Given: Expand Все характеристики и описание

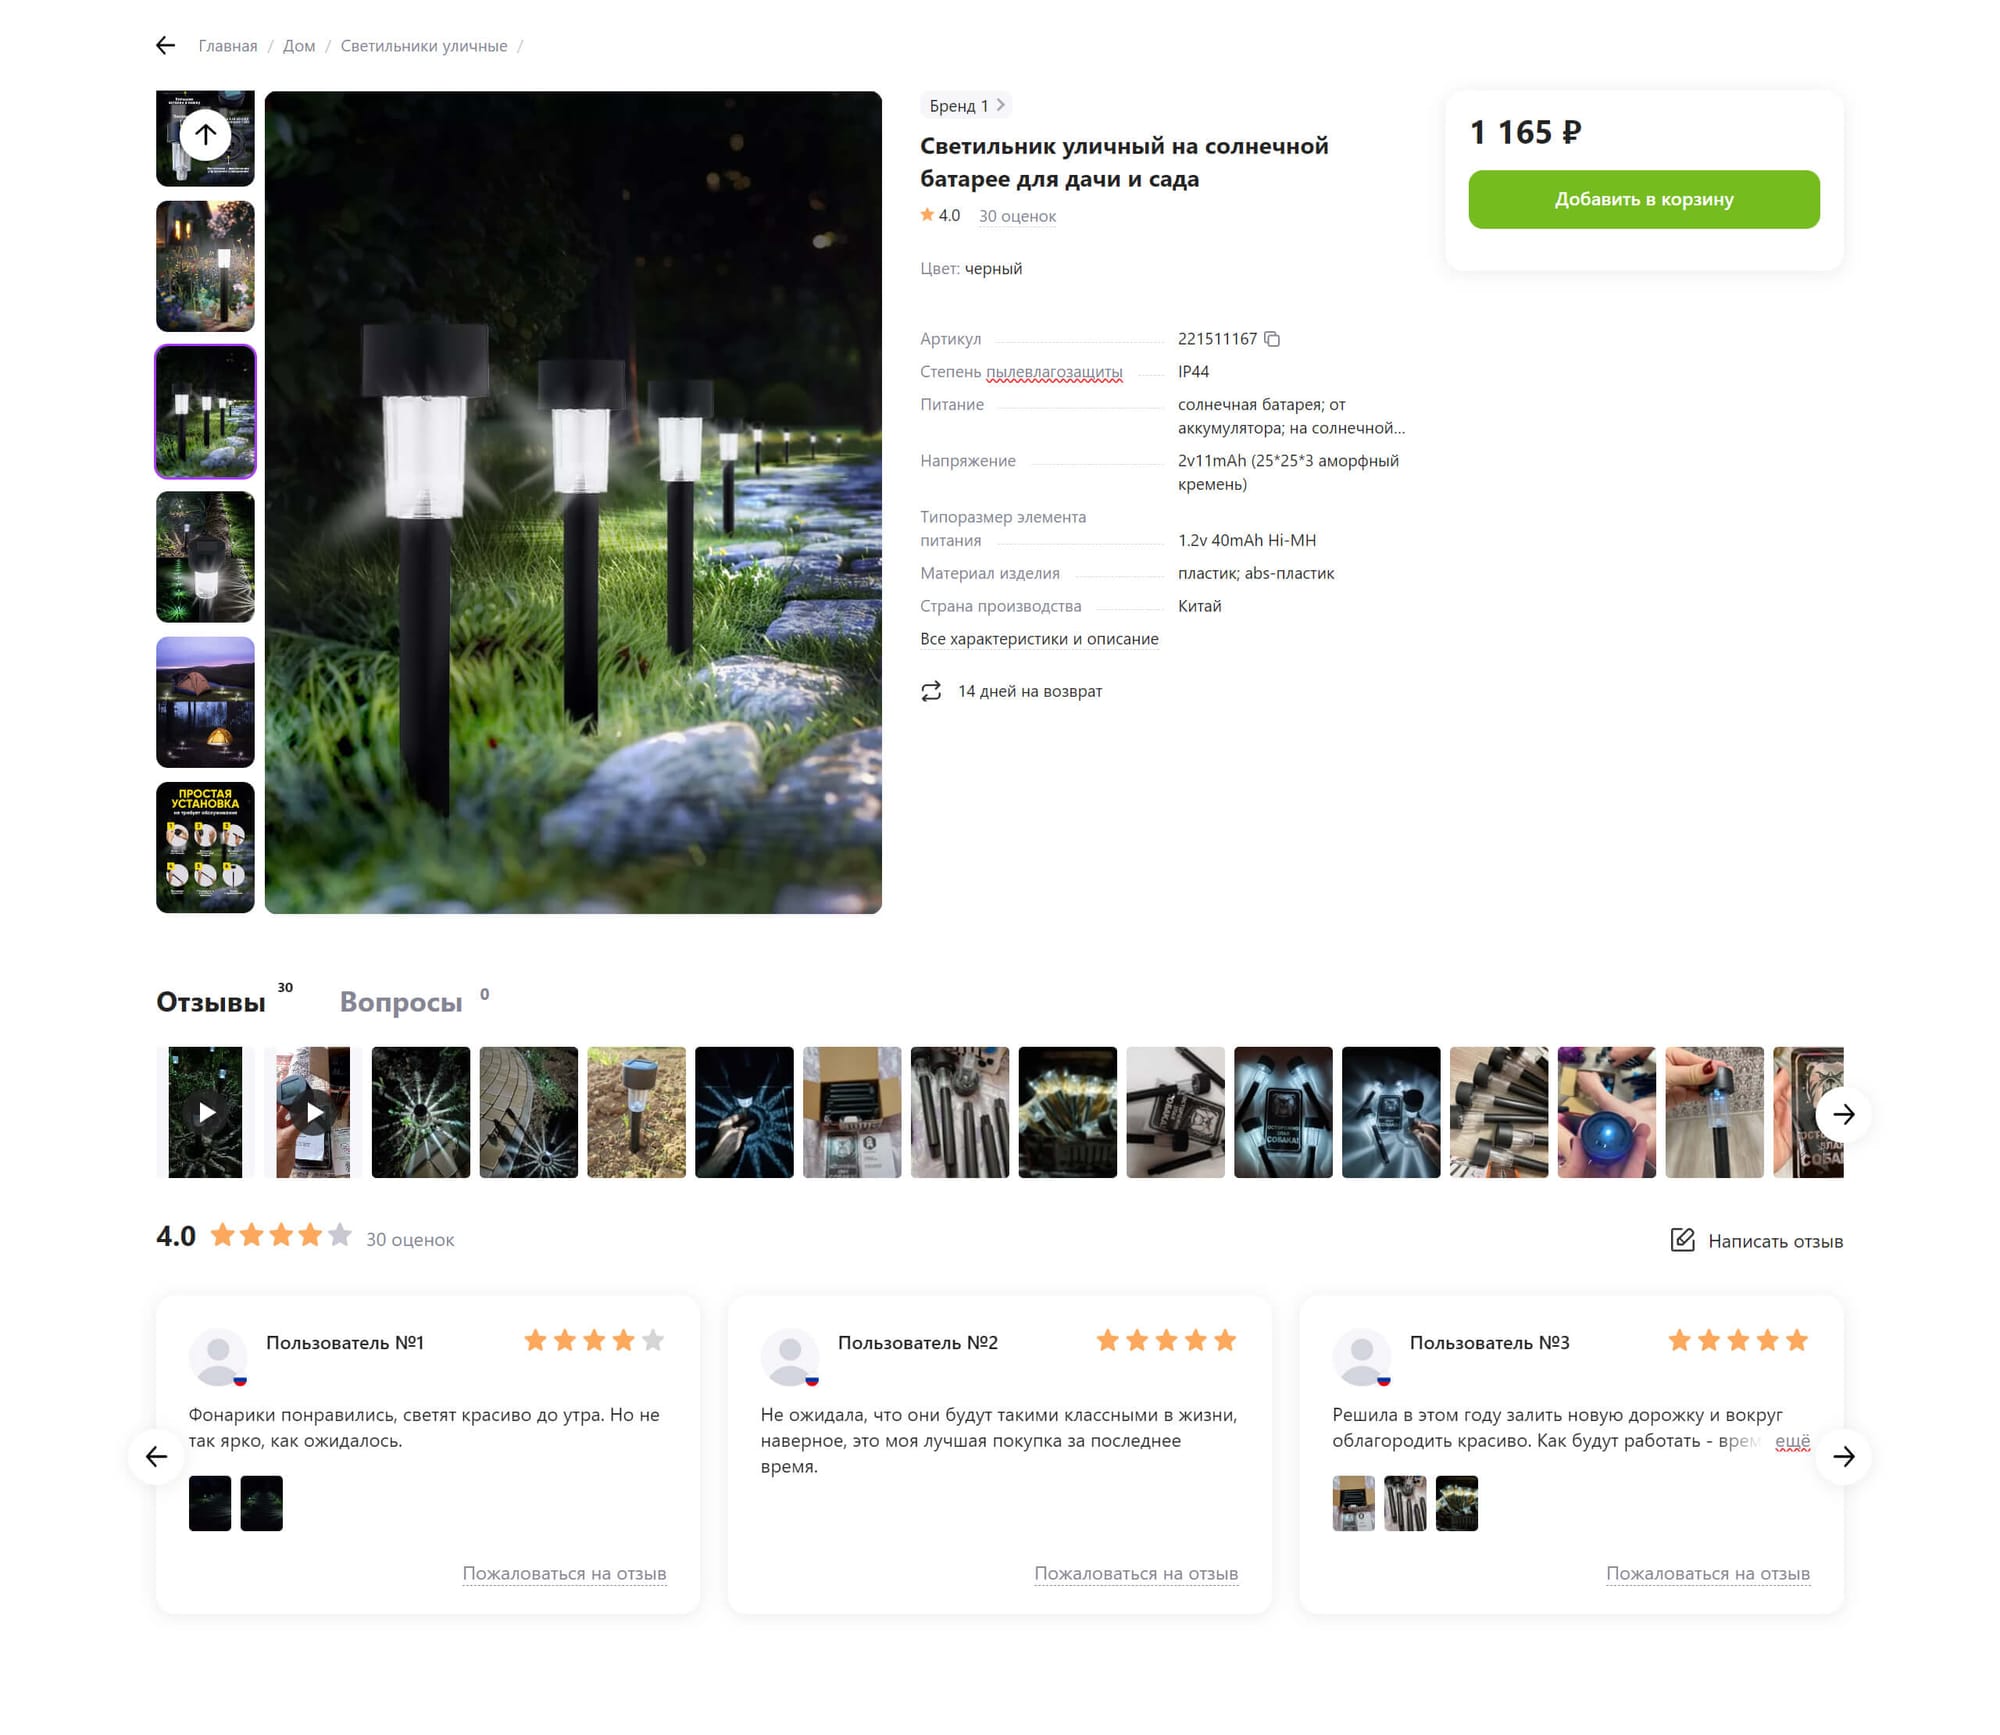Looking at the screenshot, I should tap(1039, 639).
